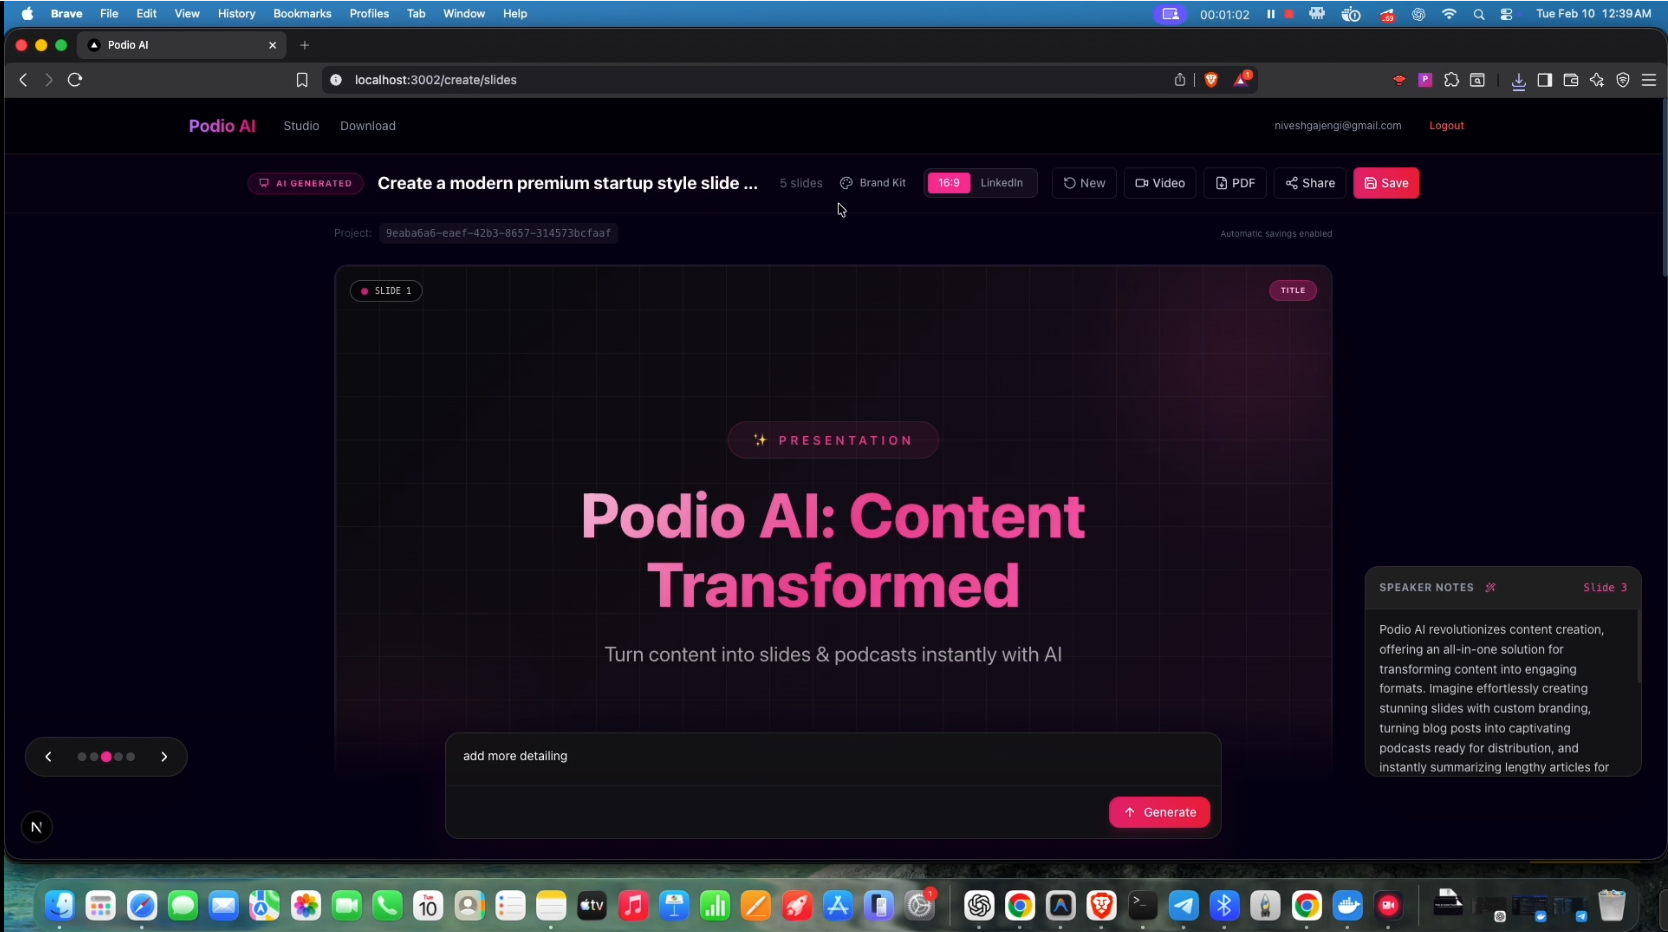Jump to first slide dot
The width and height of the screenshot is (1668, 932).
coord(82,757)
